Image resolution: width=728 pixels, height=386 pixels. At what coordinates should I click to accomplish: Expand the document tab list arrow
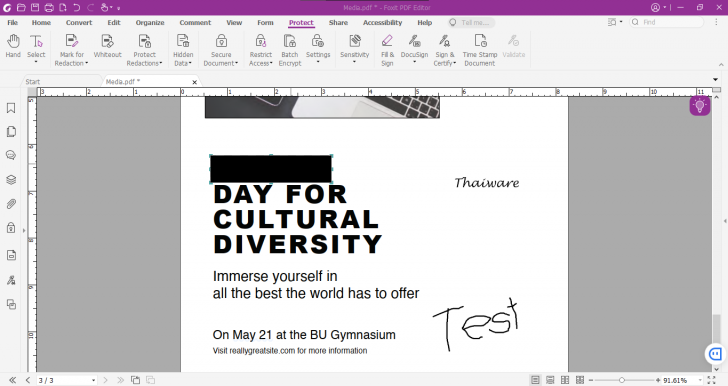(x=715, y=79)
